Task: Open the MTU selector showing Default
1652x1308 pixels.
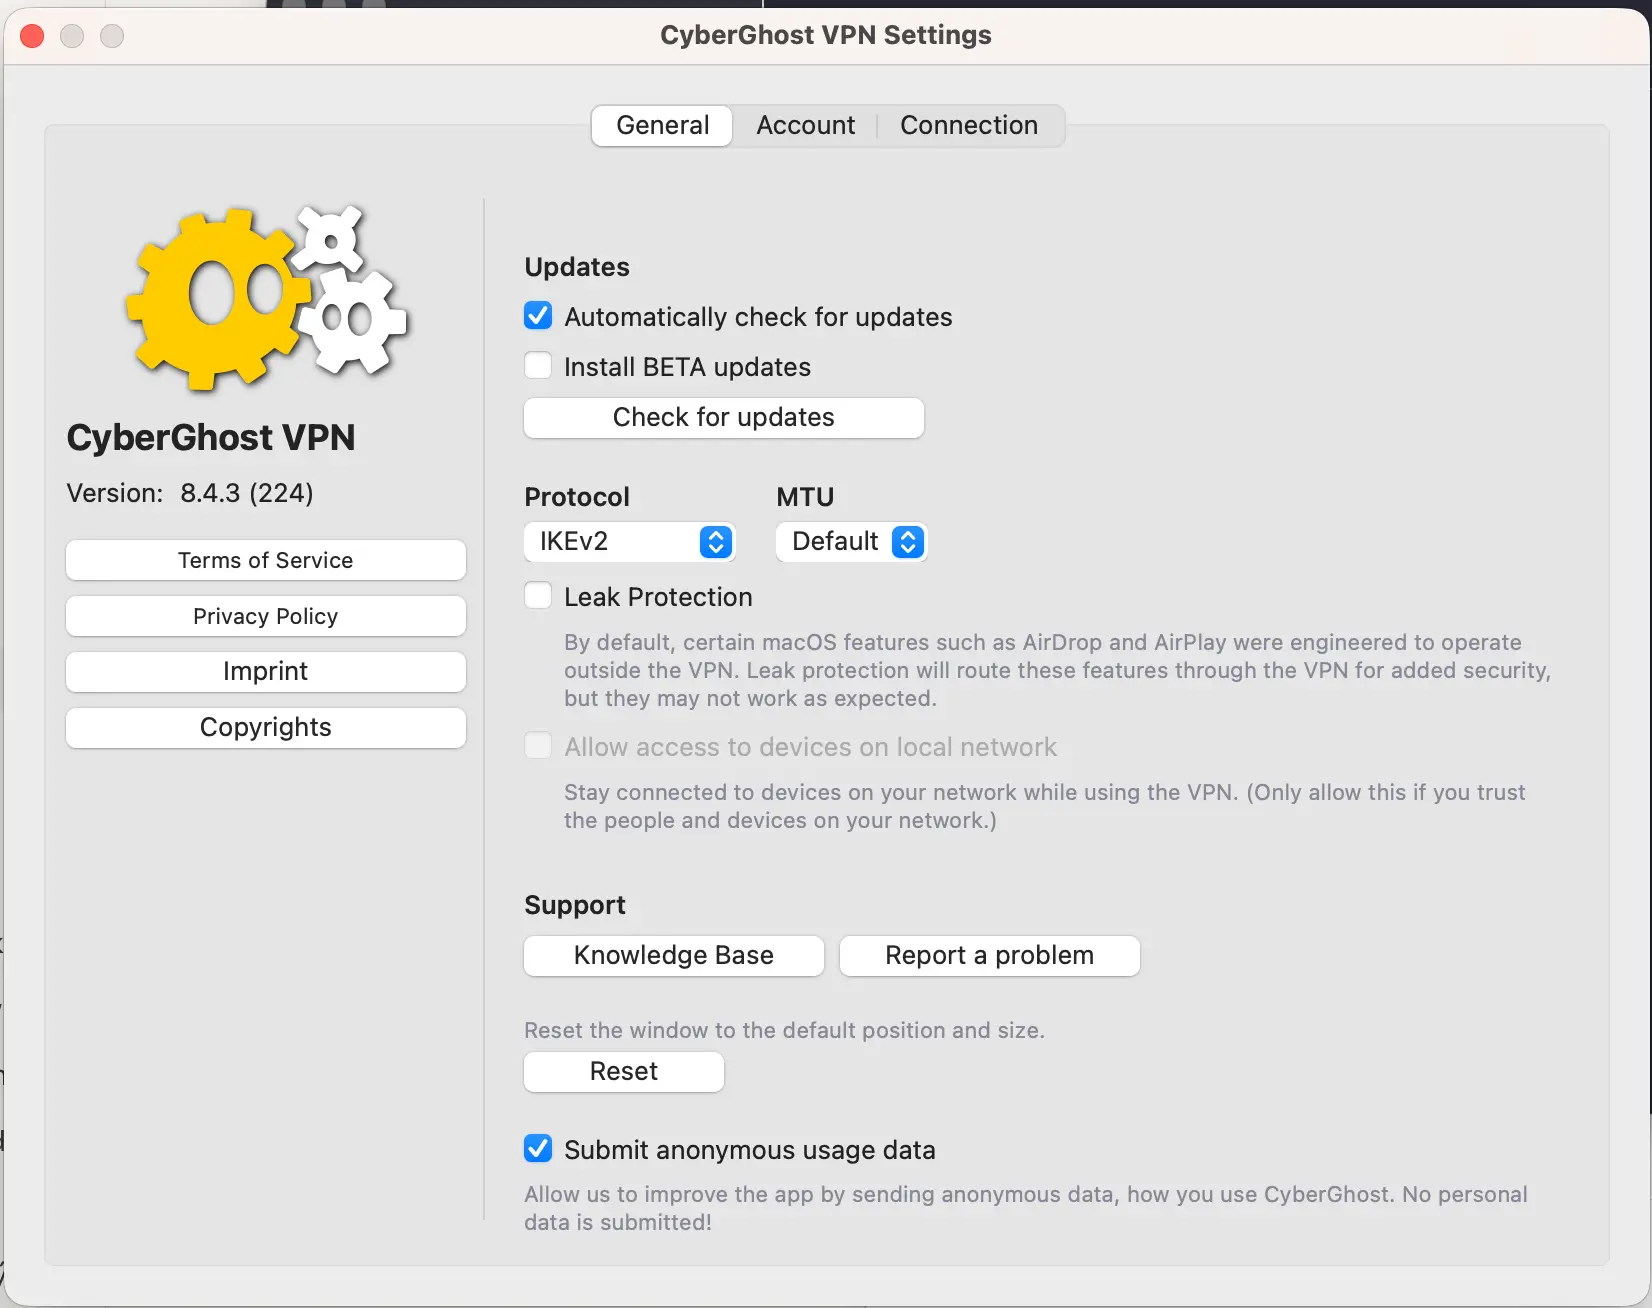Action: coord(850,541)
